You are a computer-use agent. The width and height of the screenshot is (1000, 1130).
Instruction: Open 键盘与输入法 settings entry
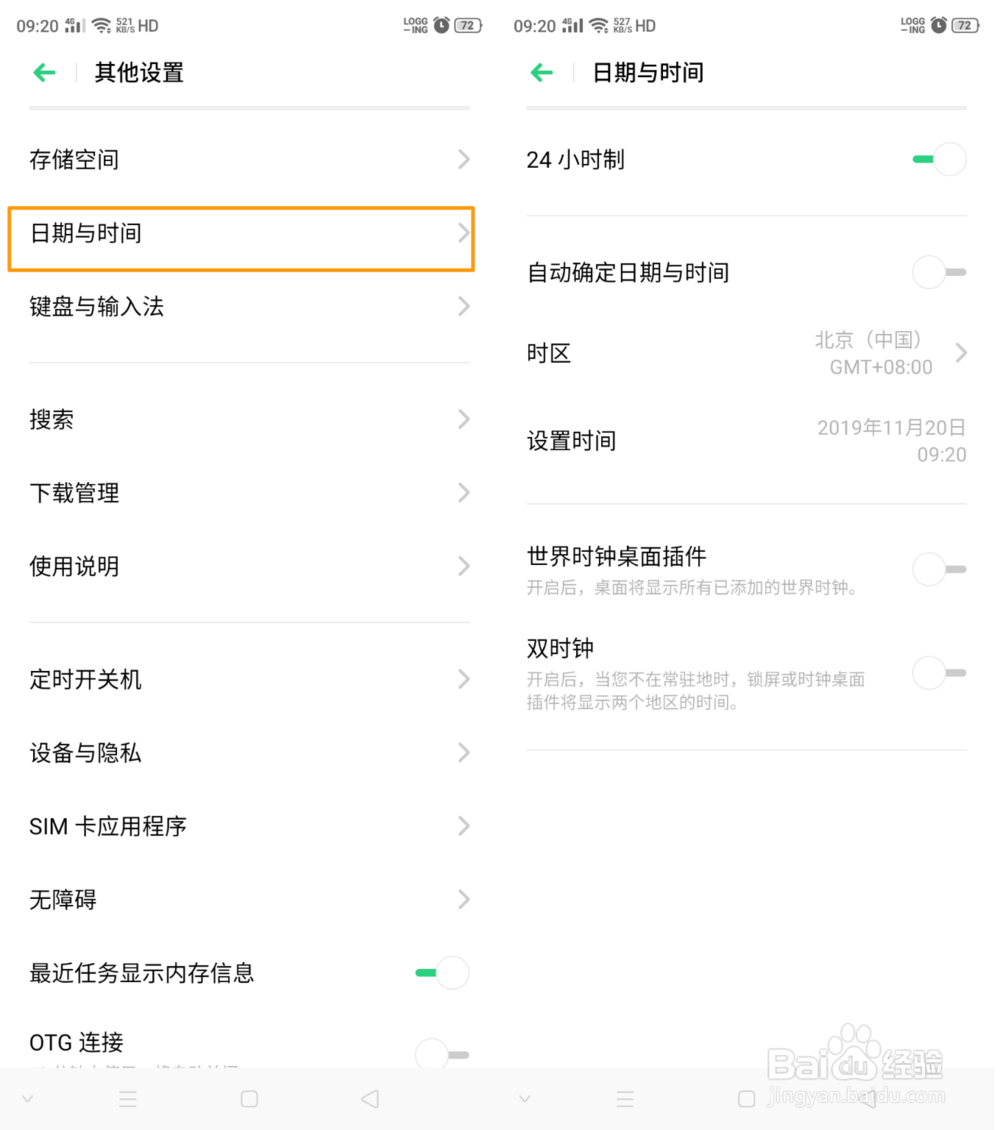point(240,307)
